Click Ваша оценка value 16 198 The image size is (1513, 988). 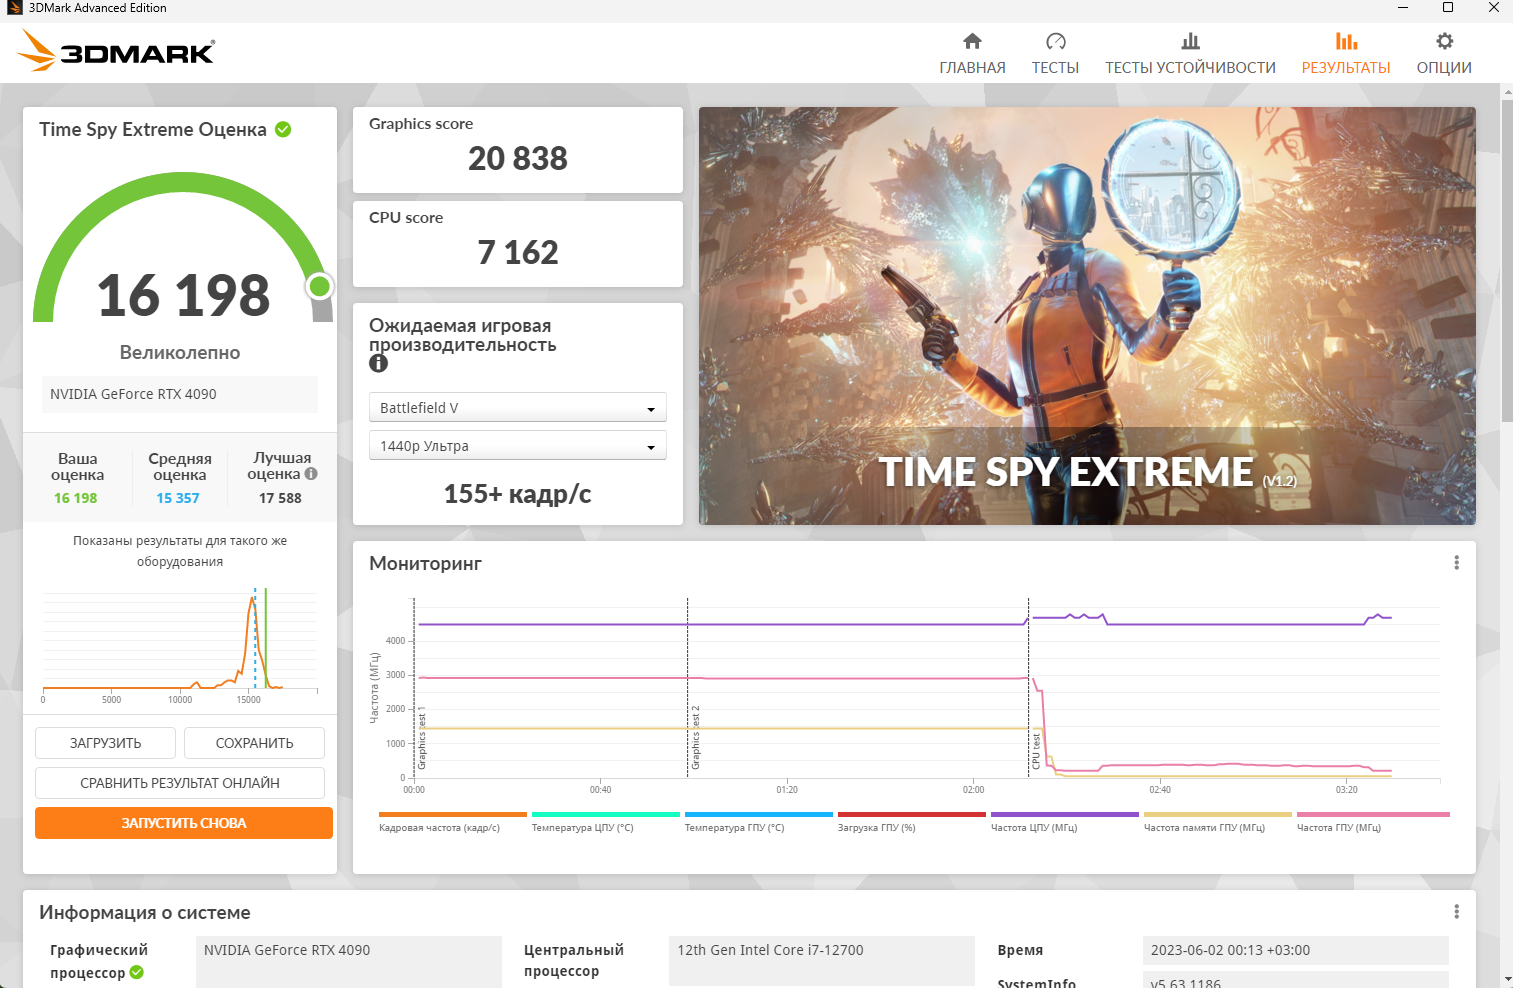click(x=76, y=498)
